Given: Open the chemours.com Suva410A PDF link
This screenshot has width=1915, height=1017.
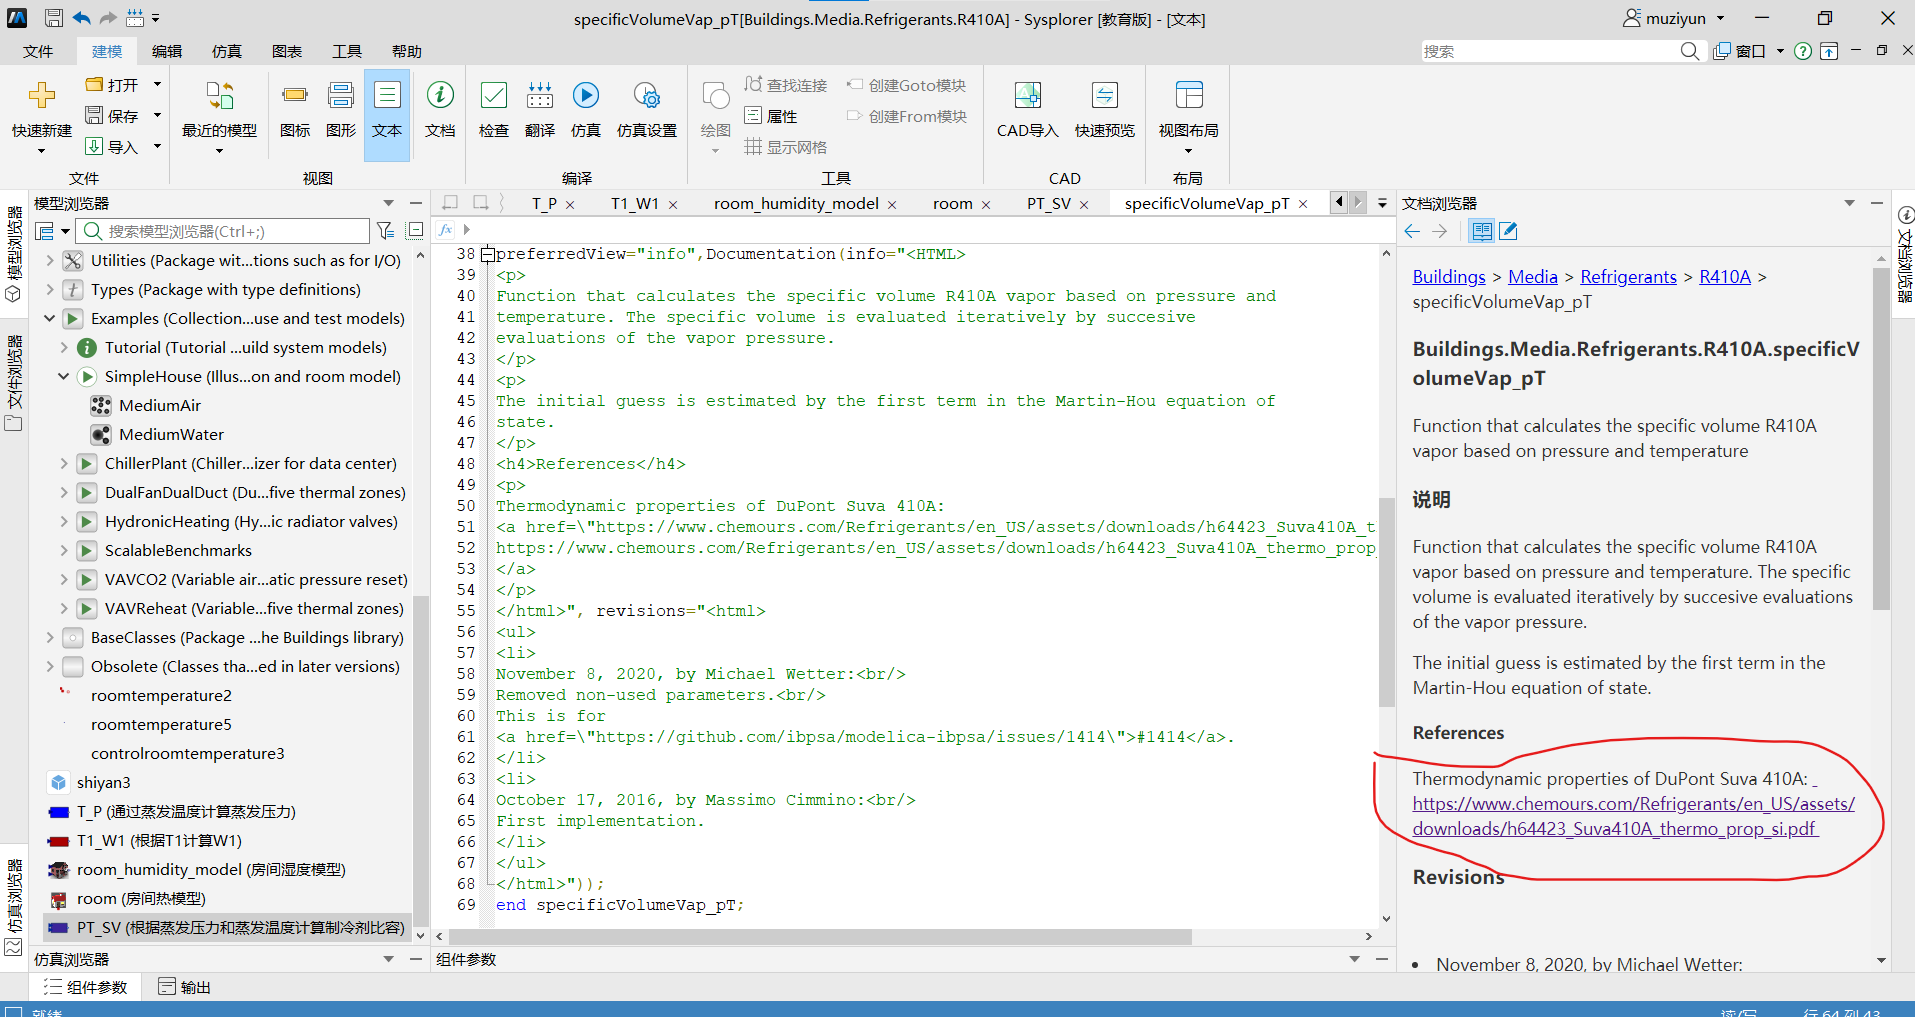Looking at the screenshot, I should (x=1633, y=816).
